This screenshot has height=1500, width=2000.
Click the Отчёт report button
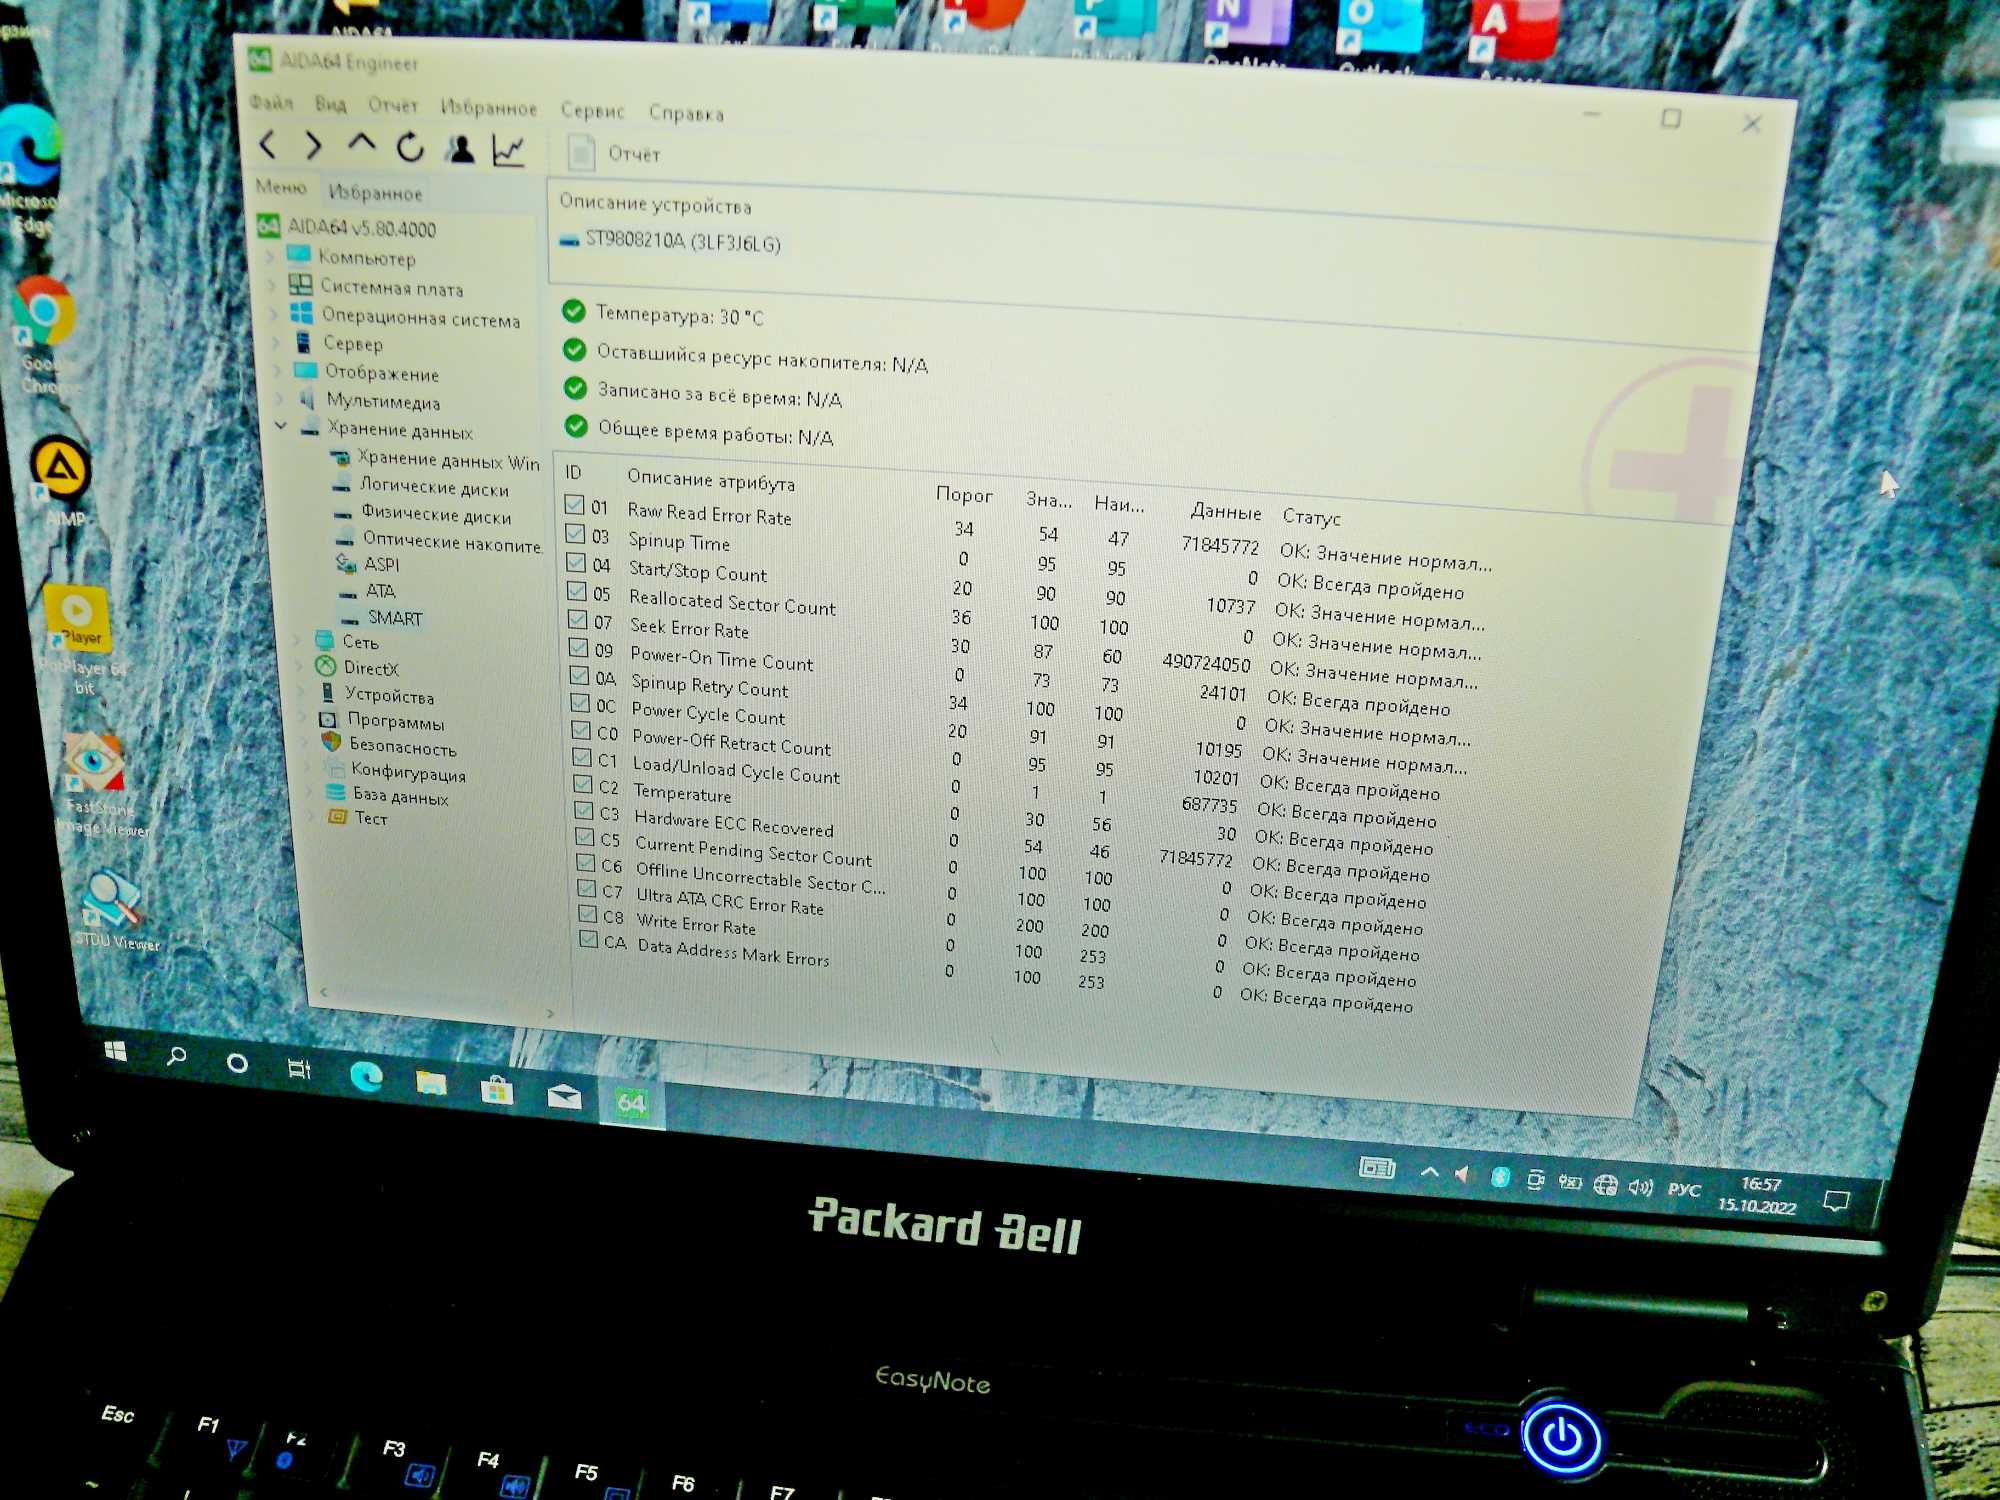point(615,154)
